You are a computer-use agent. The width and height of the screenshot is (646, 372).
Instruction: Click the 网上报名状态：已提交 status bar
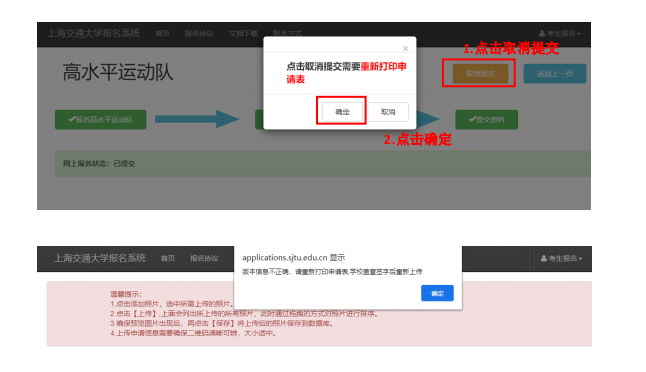323,164
